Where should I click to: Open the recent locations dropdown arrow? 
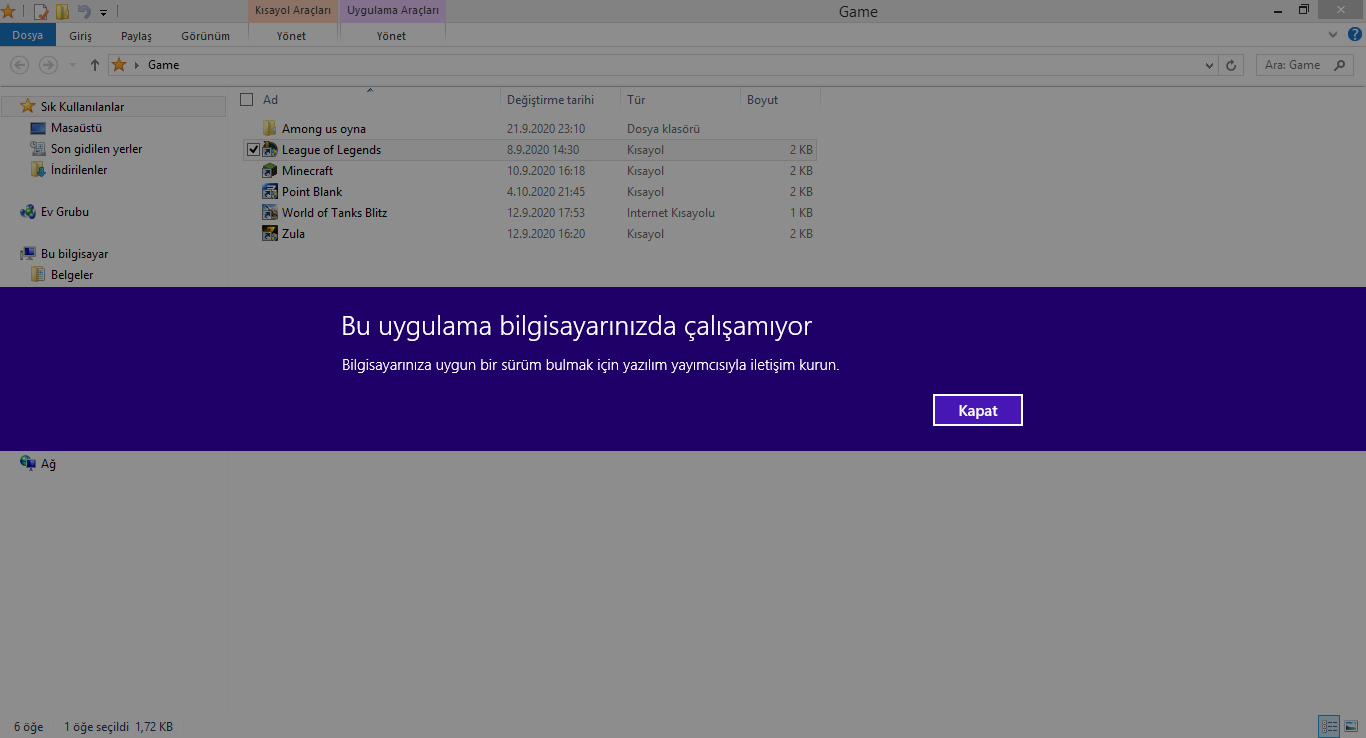coord(72,65)
